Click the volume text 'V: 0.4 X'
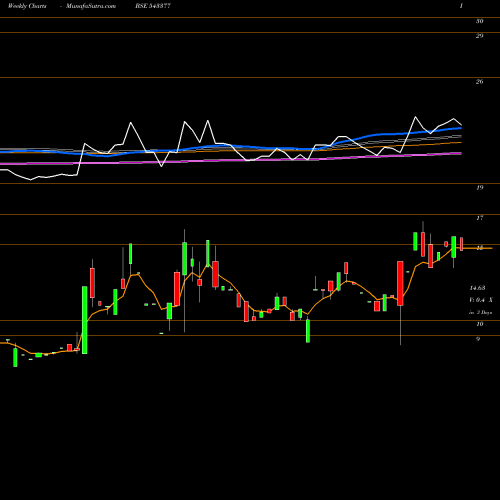The height and width of the screenshot is (500, 500). point(481,300)
